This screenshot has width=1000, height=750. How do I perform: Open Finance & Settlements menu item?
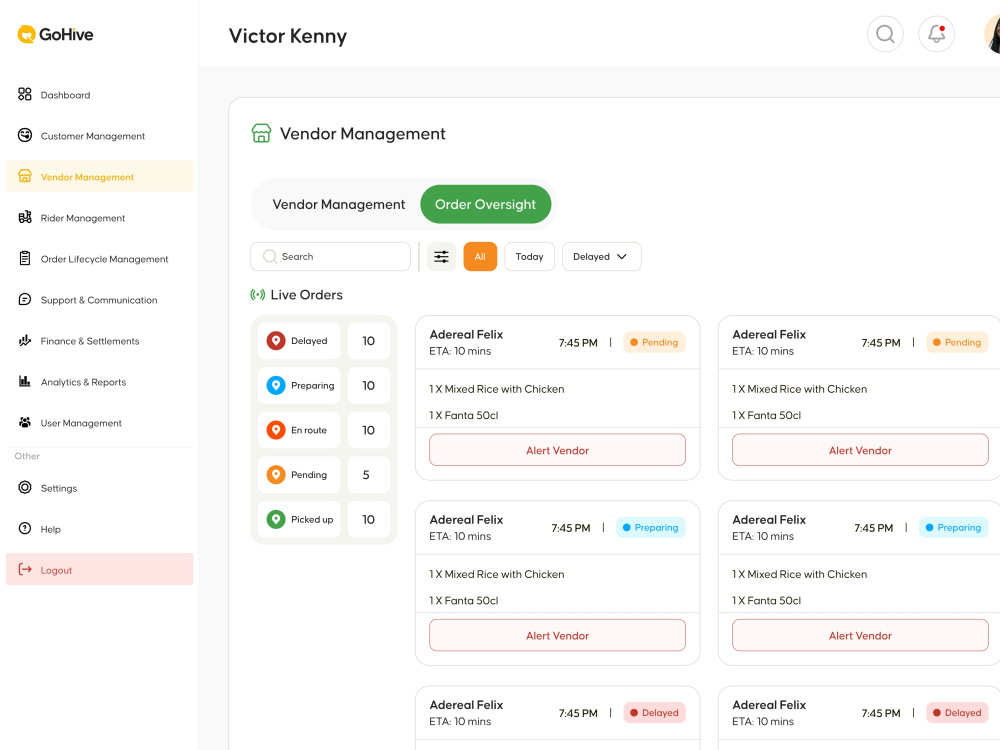coord(99,341)
